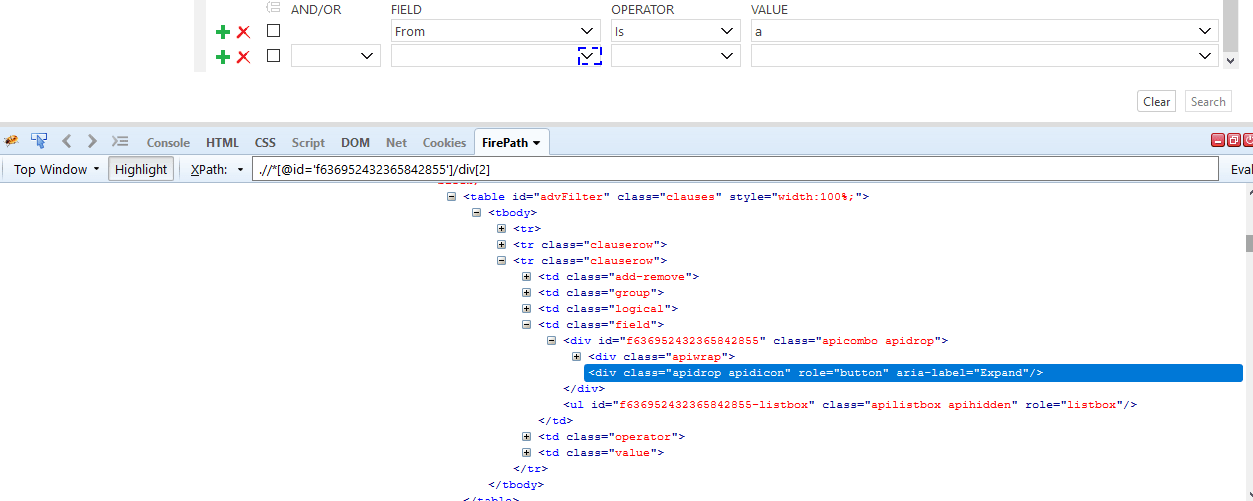Switch to the Net tab

pos(396,142)
